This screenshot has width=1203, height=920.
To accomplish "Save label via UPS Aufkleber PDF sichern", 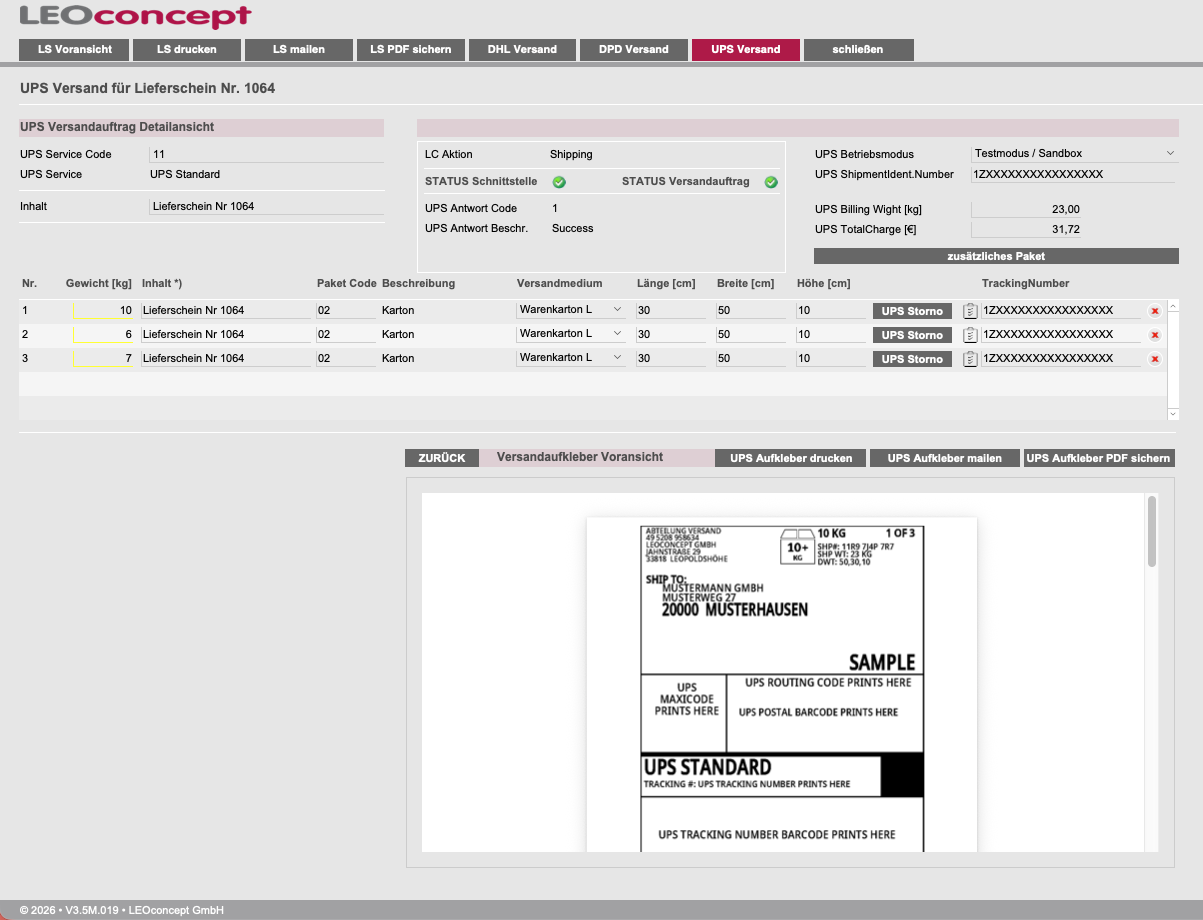I will click(1098, 458).
